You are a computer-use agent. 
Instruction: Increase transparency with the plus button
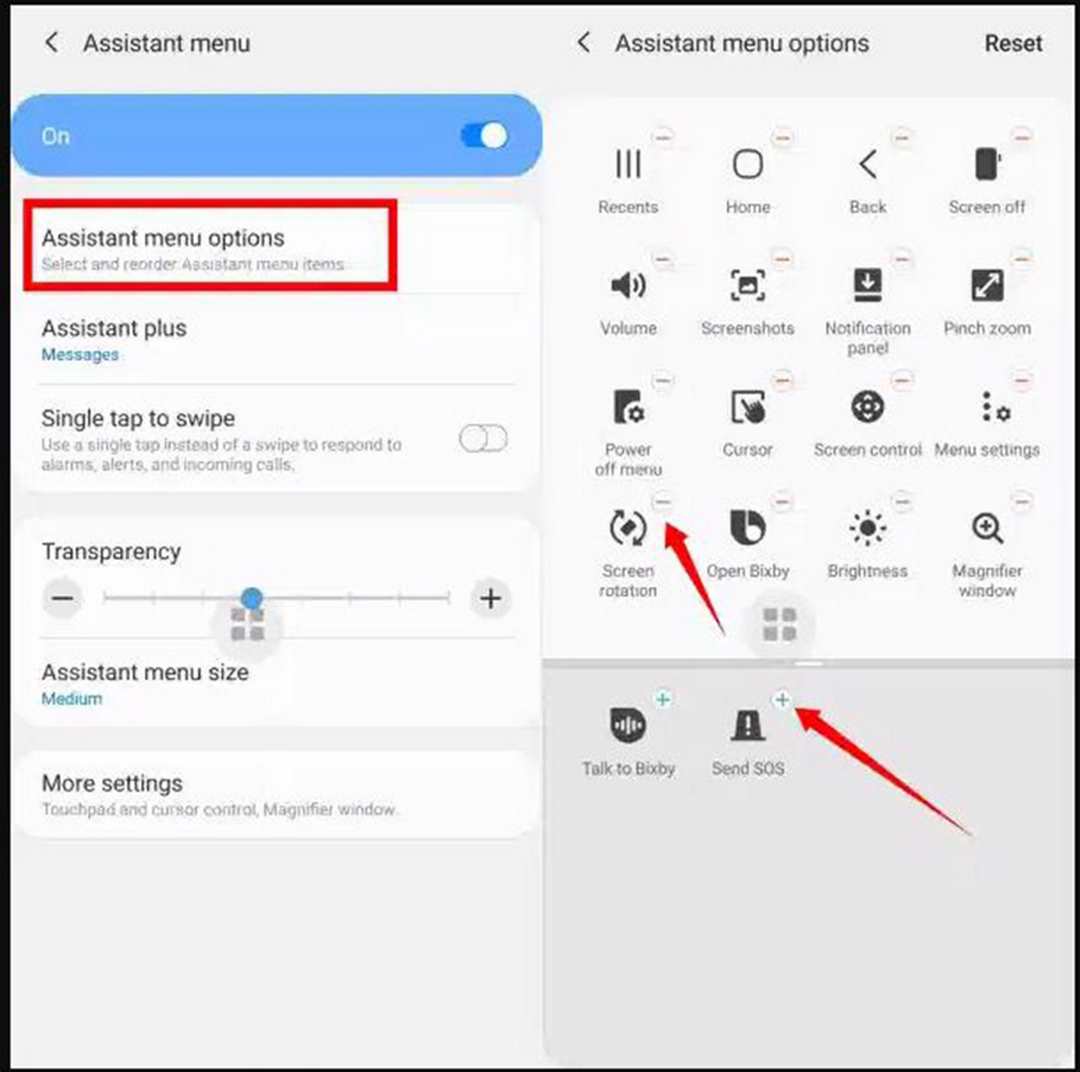pos(490,598)
